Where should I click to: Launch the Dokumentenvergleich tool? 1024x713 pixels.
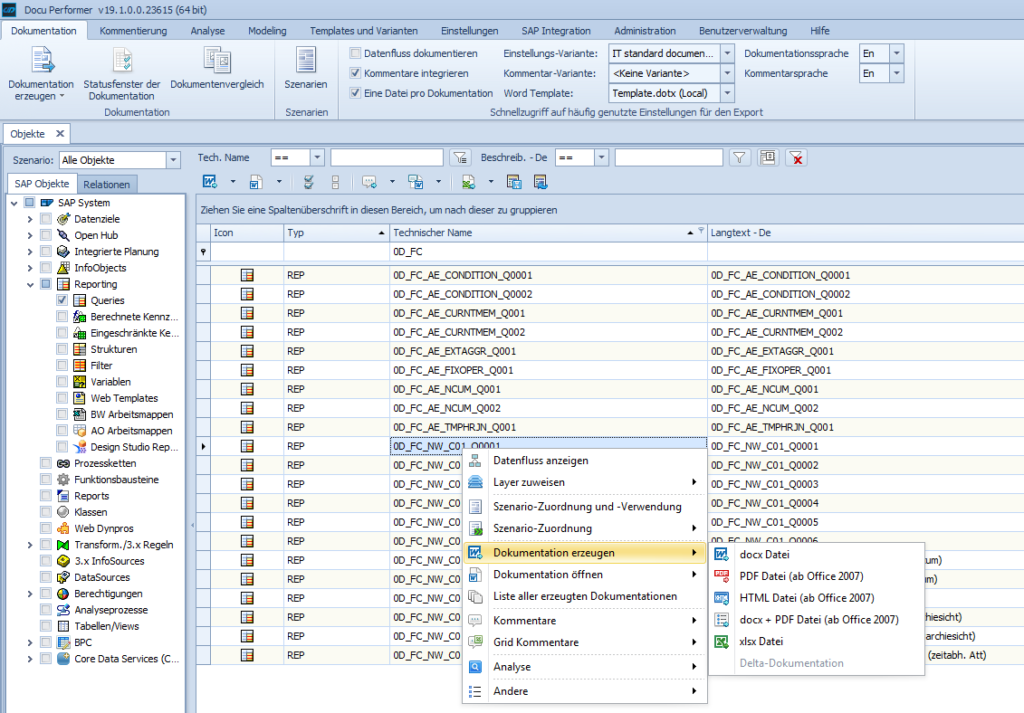click(x=217, y=62)
